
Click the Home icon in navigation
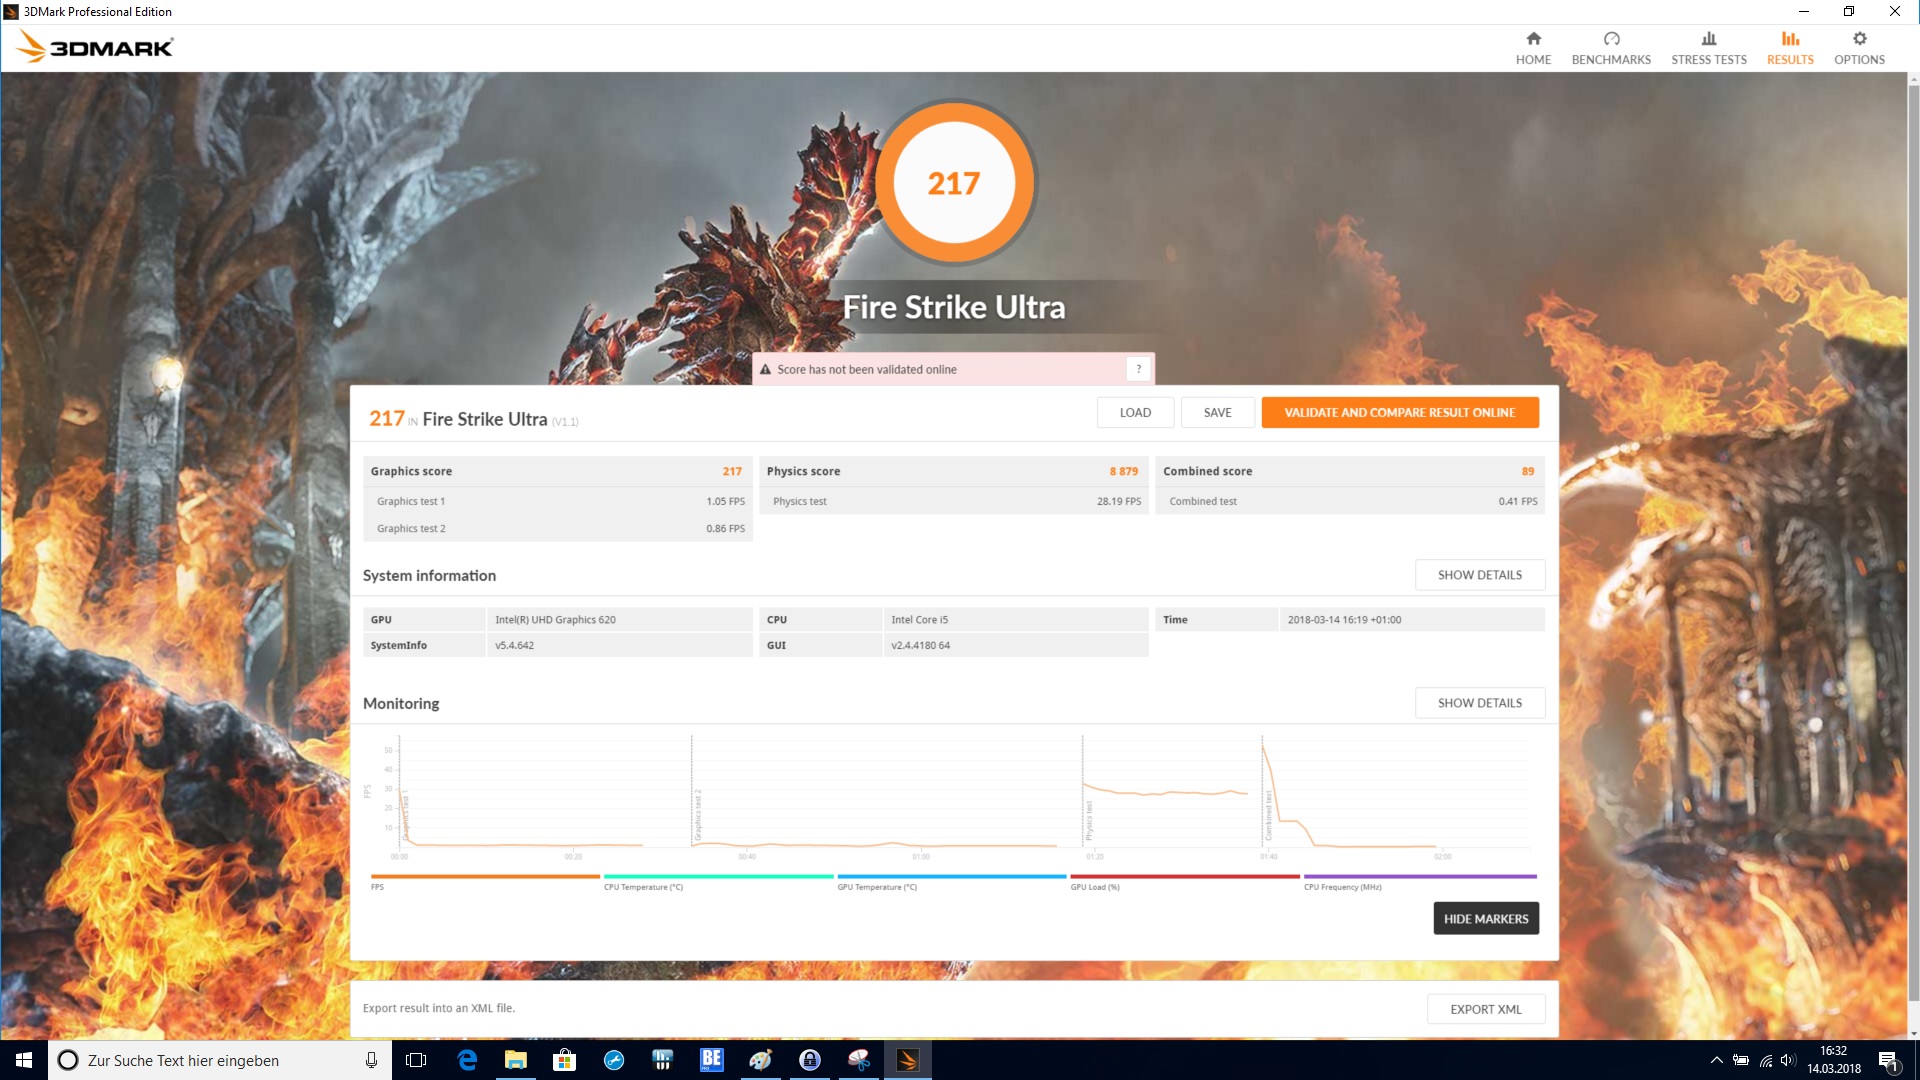point(1533,39)
